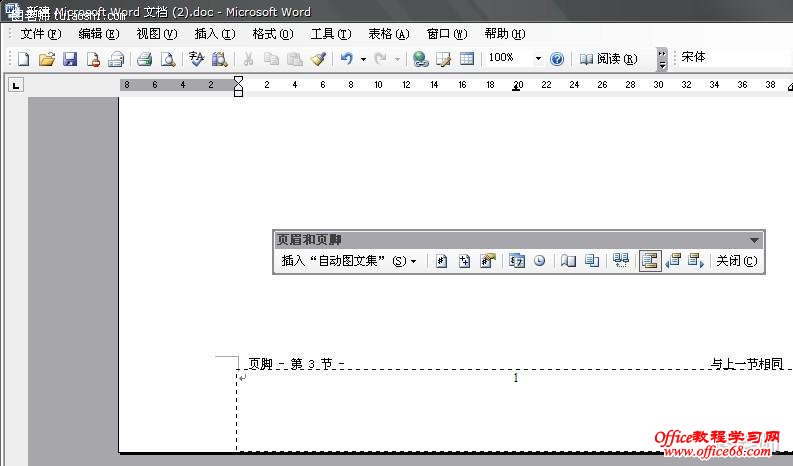The height and width of the screenshot is (466, 793).
Task: Switch between header and footer
Action: pos(650,261)
